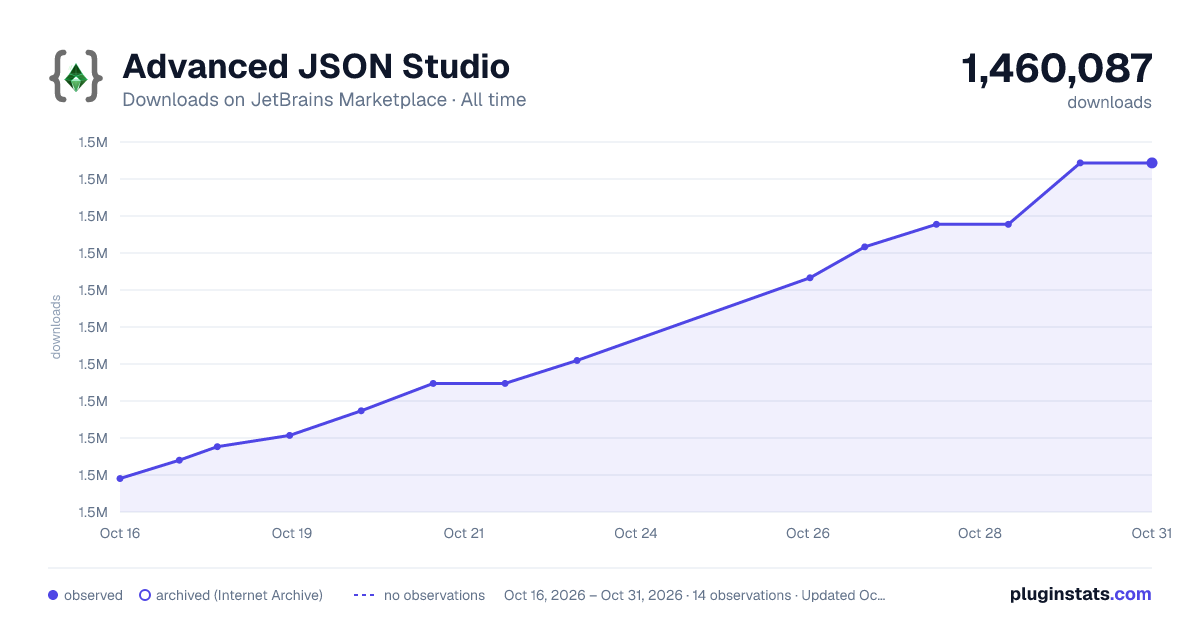Click the 1,460,087 total download count
The height and width of the screenshot is (630, 1200).
click(1057, 69)
